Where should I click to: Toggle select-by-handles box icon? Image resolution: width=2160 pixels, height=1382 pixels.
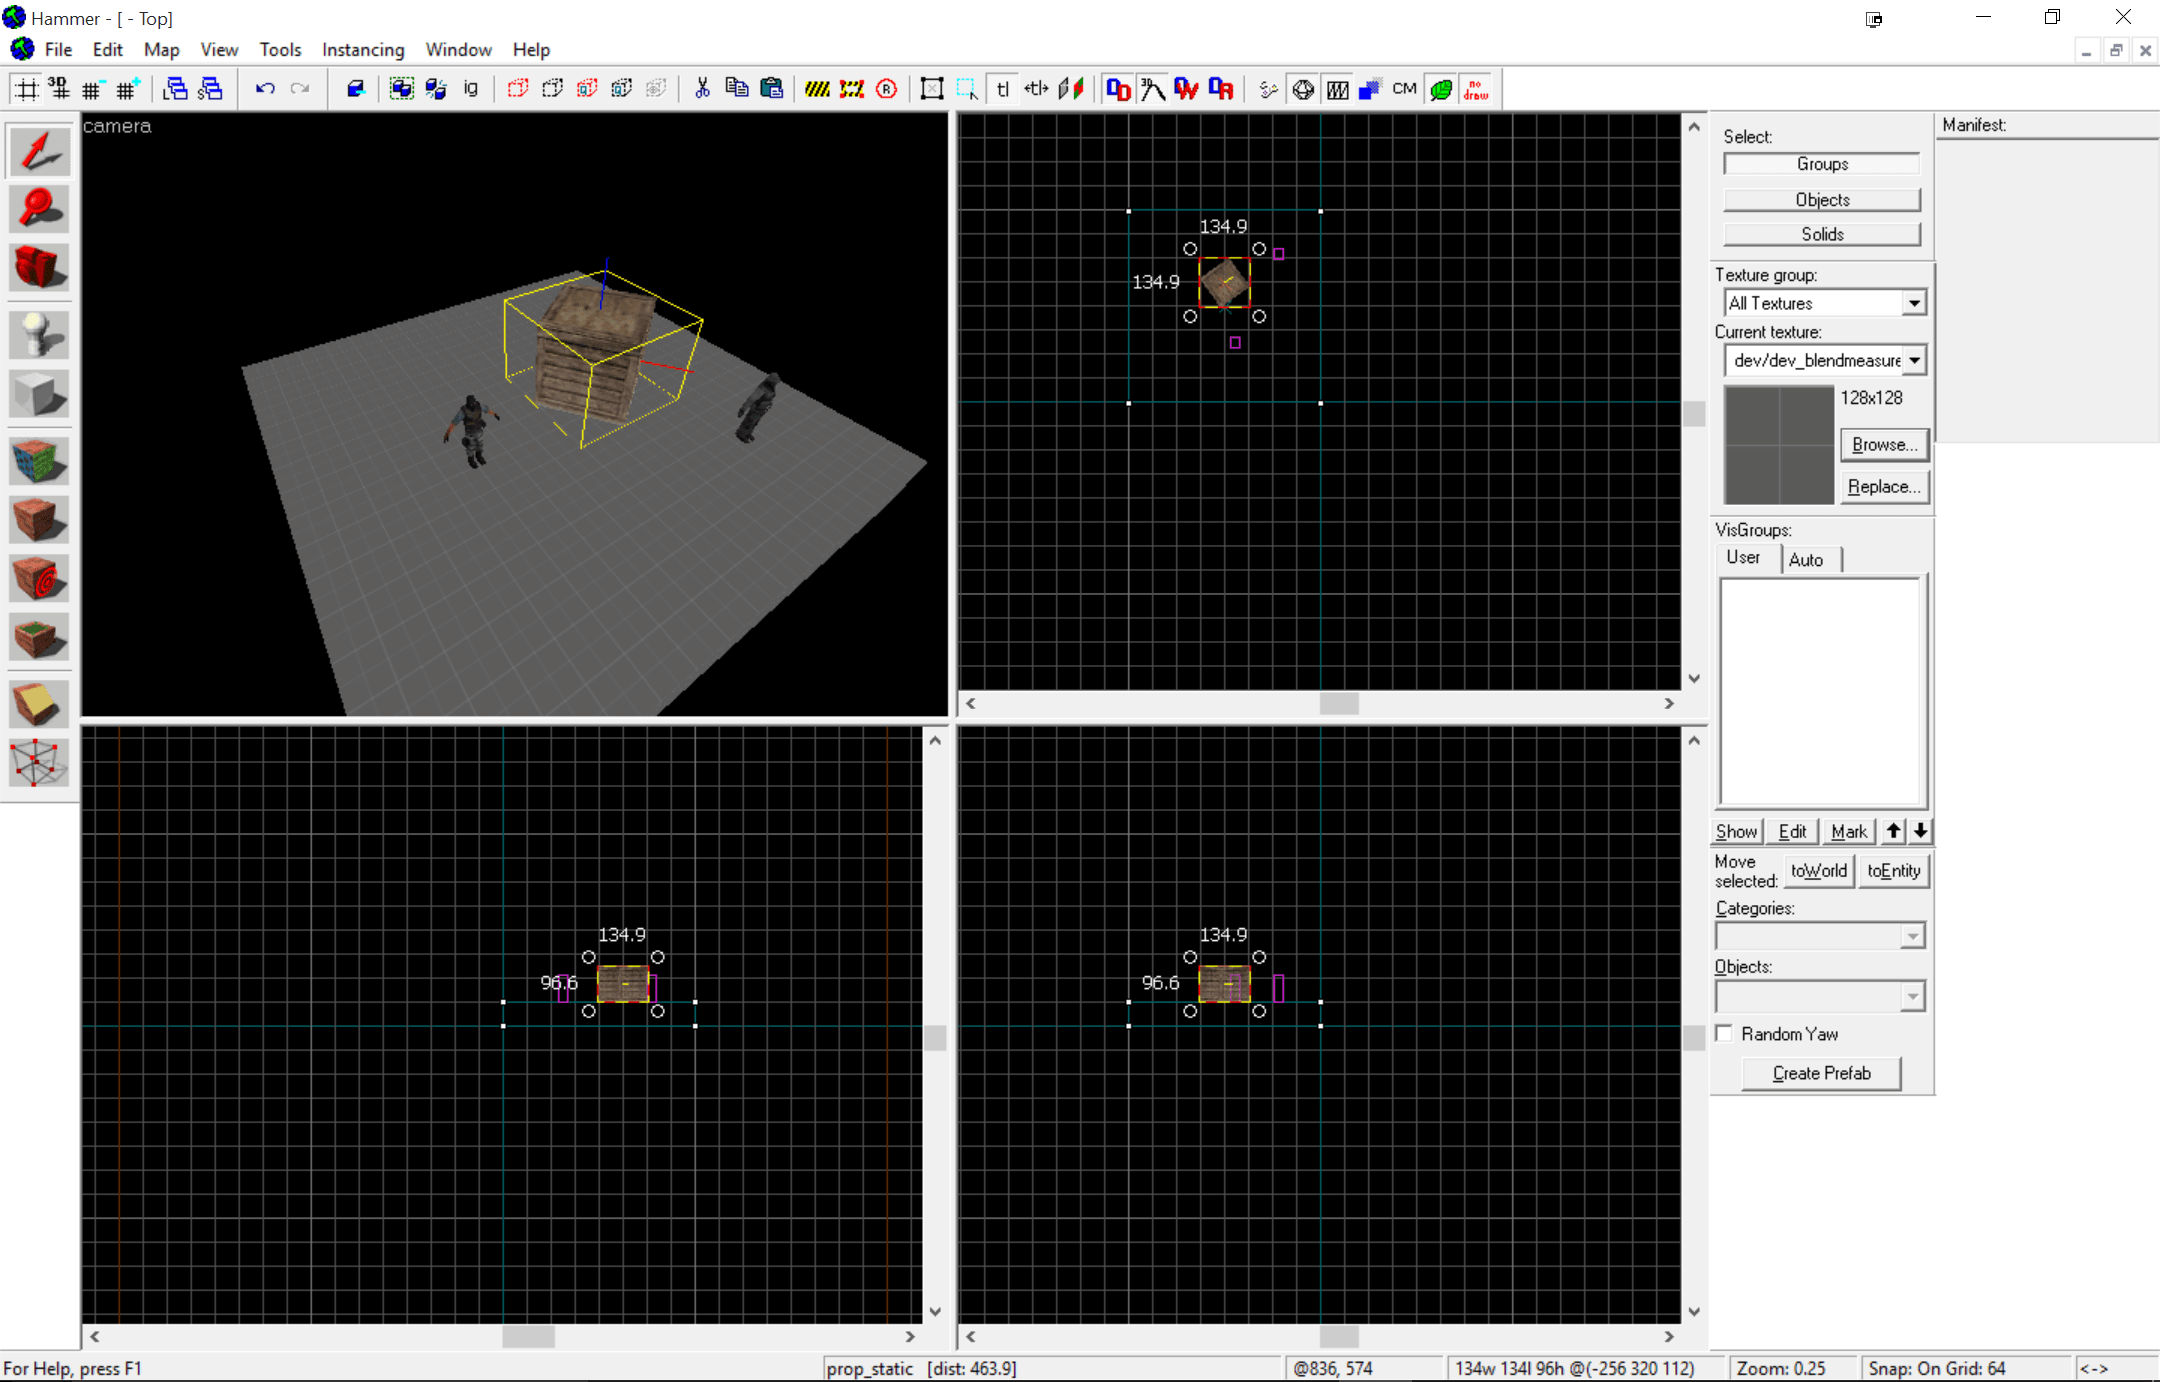click(x=932, y=89)
